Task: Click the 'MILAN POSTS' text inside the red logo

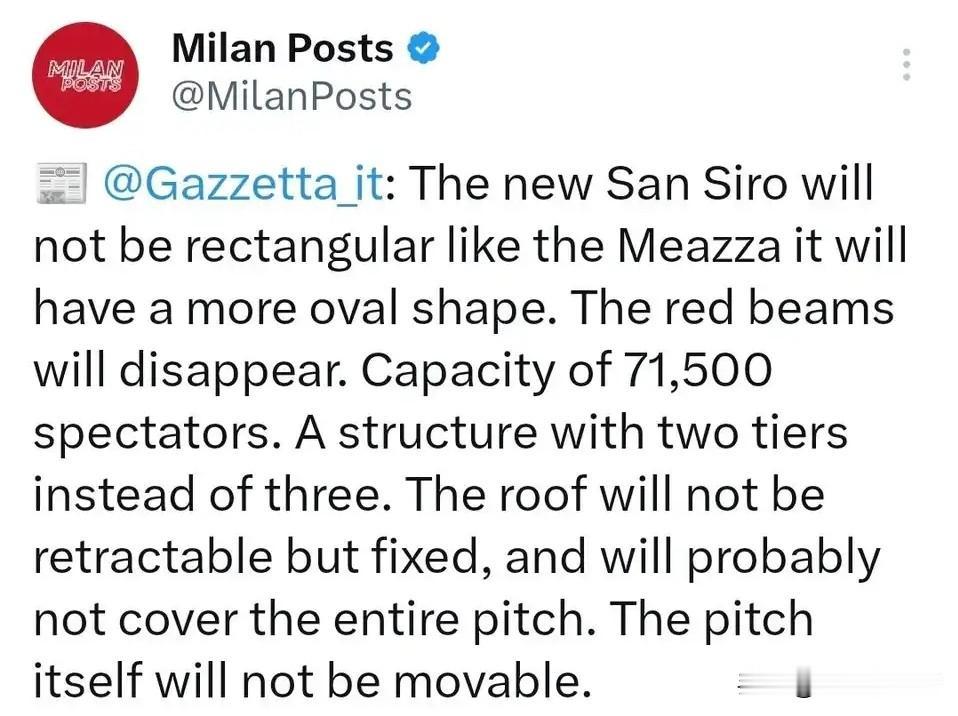Action: pos(86,75)
